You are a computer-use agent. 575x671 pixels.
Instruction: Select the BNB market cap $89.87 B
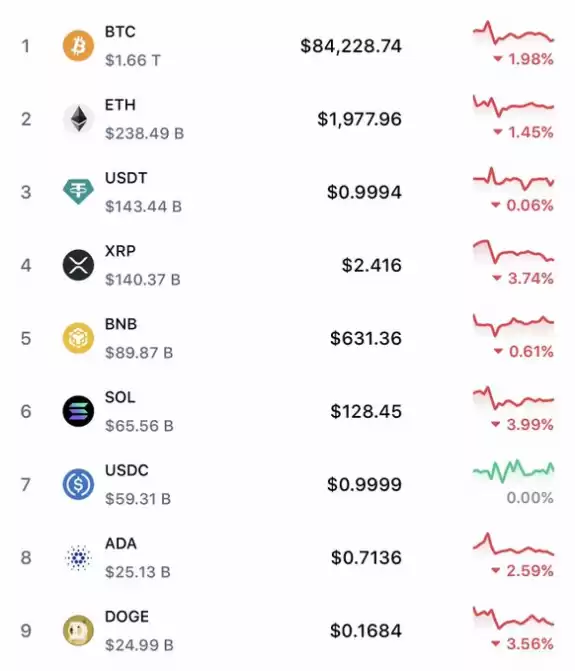point(139,353)
